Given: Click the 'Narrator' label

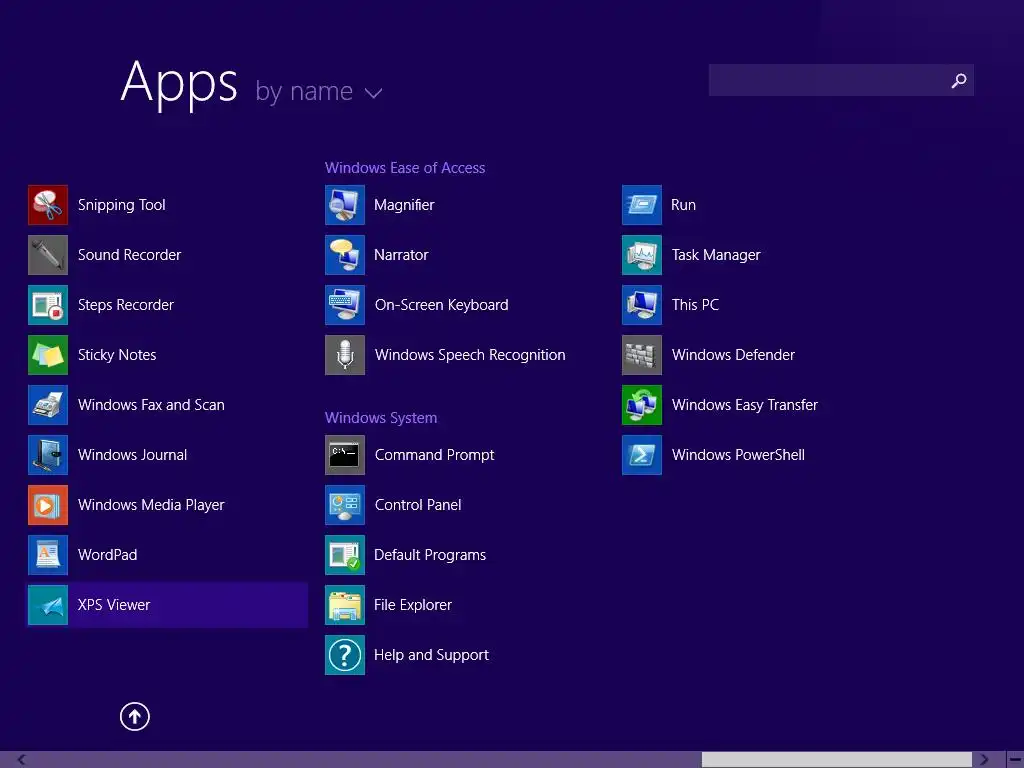Looking at the screenshot, I should pyautogui.click(x=401, y=255).
